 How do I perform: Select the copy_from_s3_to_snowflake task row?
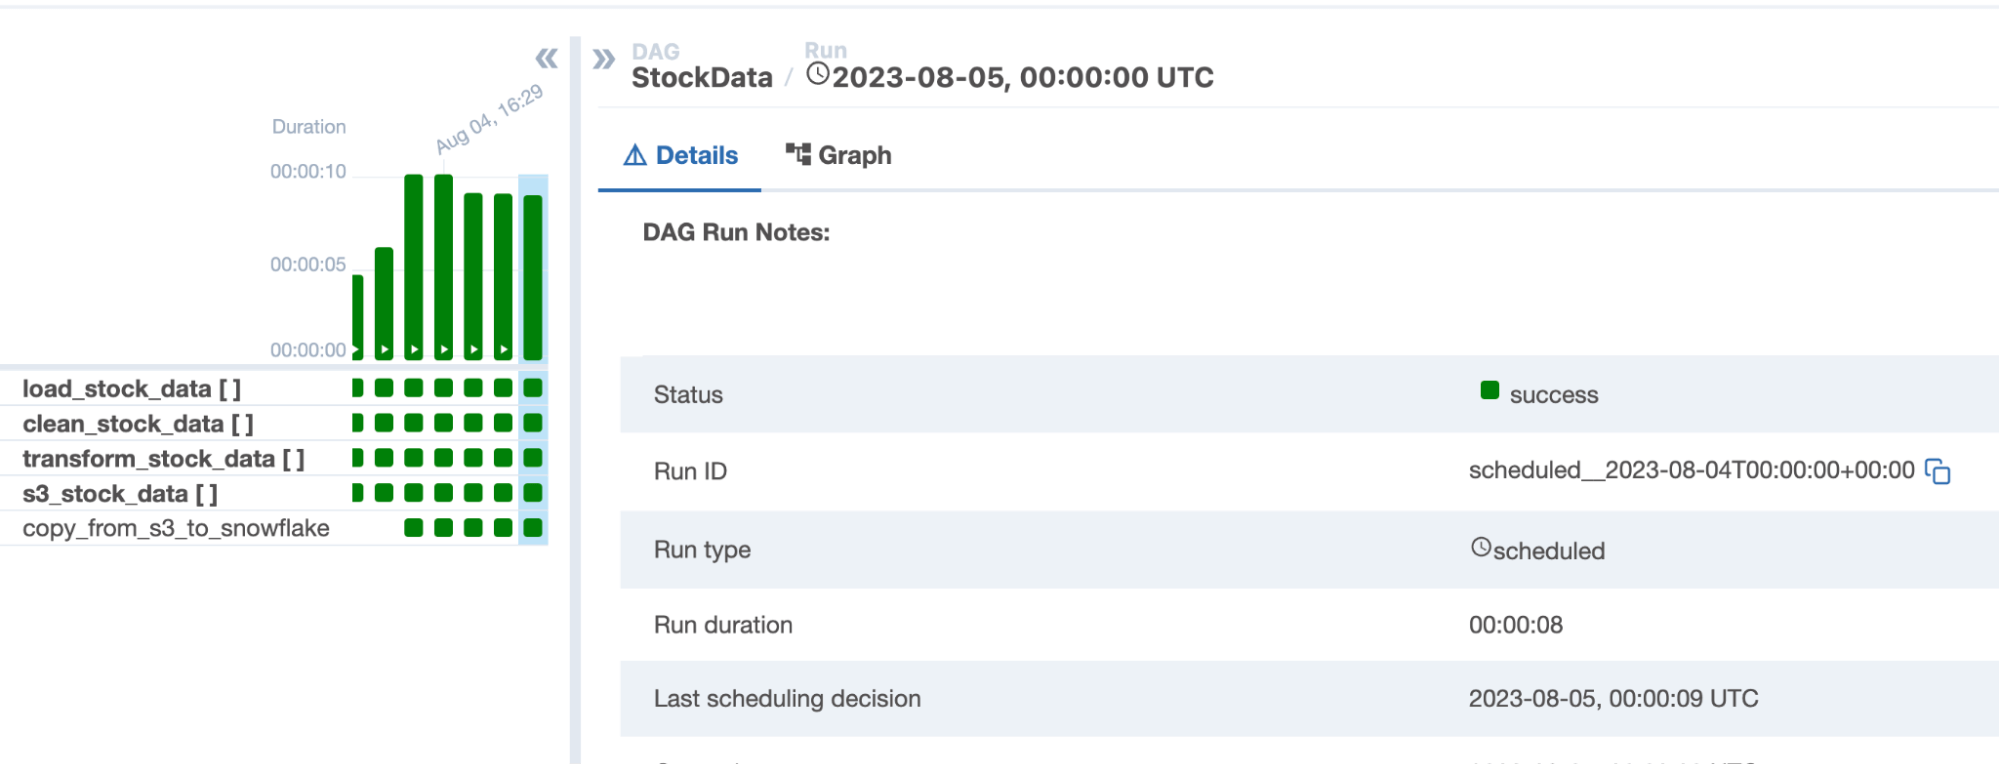point(176,528)
